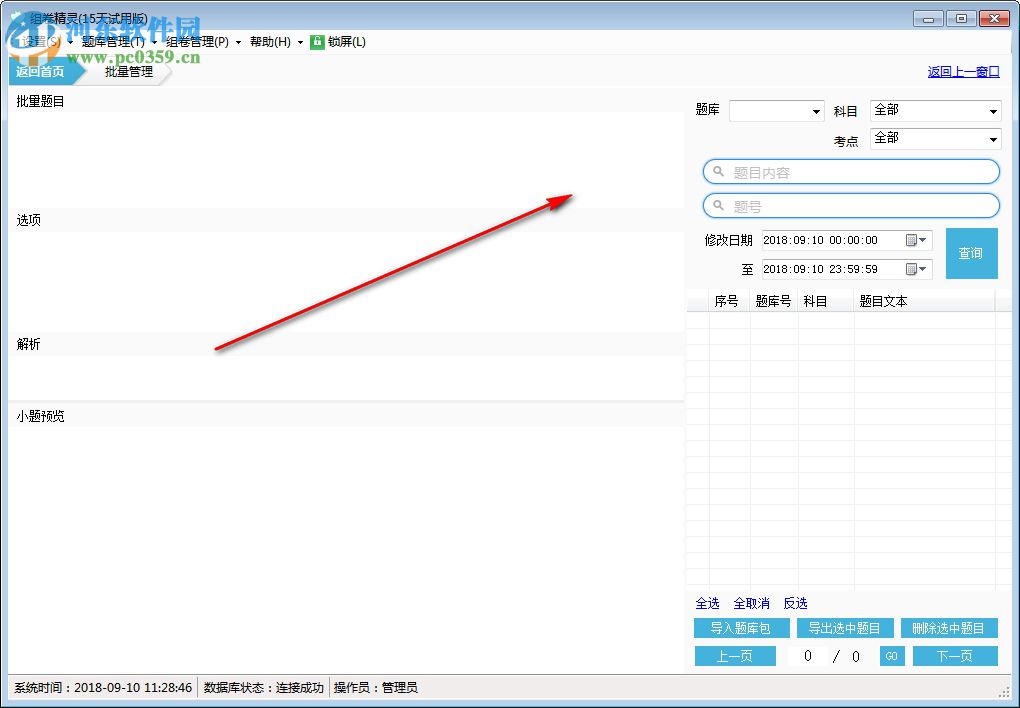The image size is (1020, 708).
Task: Focus the 题目内容 search field
Action: tap(851, 172)
